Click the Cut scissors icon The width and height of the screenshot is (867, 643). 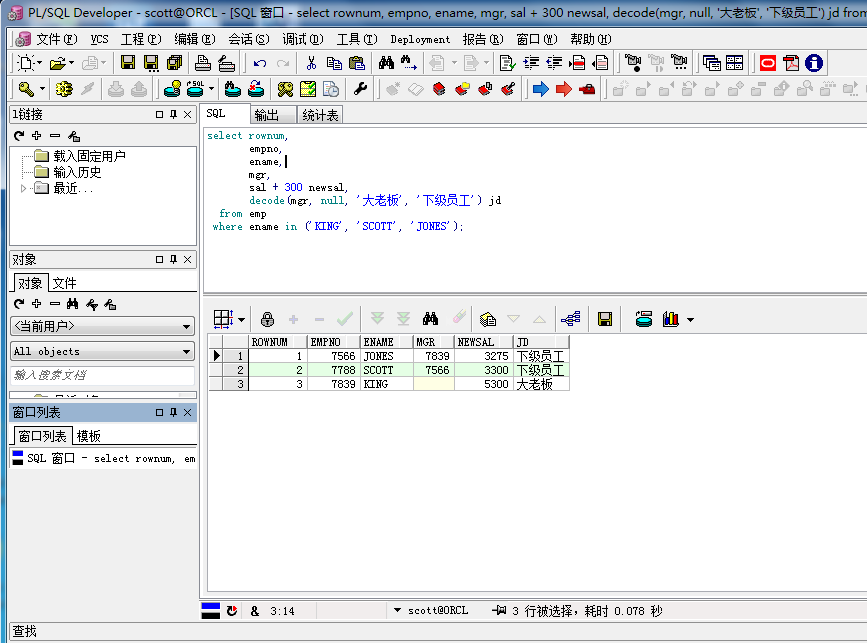pos(311,63)
